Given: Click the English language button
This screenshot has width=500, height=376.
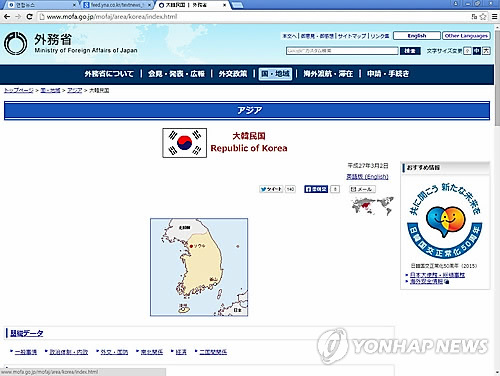Looking at the screenshot, I should [417, 36].
